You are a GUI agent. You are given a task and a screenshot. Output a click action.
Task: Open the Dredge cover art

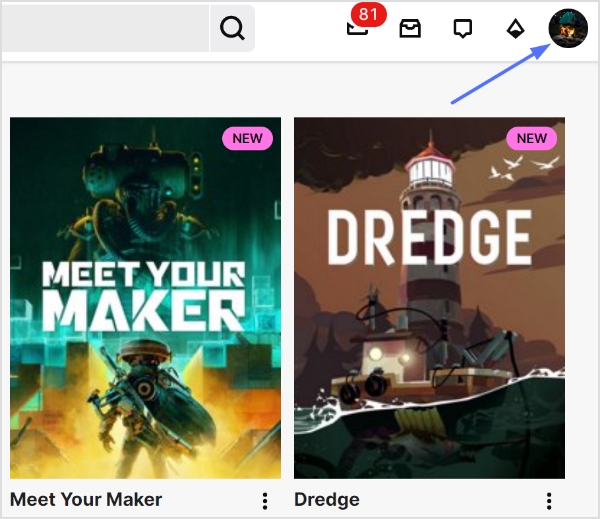(x=429, y=298)
